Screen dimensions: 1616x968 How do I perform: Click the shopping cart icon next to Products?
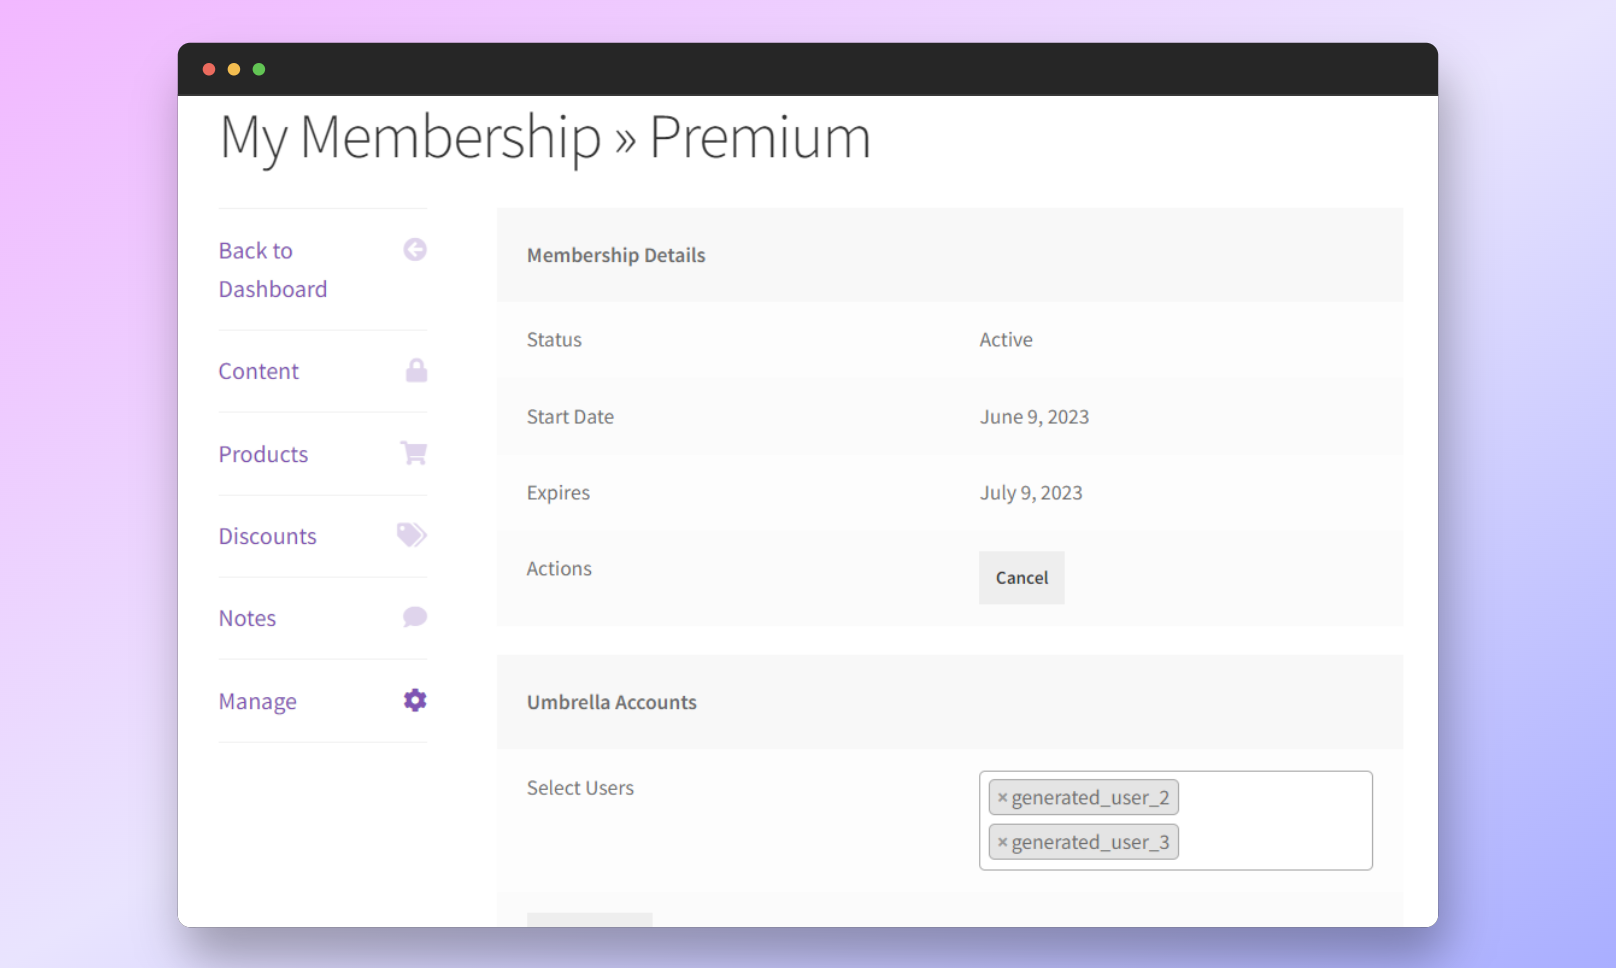click(x=414, y=453)
